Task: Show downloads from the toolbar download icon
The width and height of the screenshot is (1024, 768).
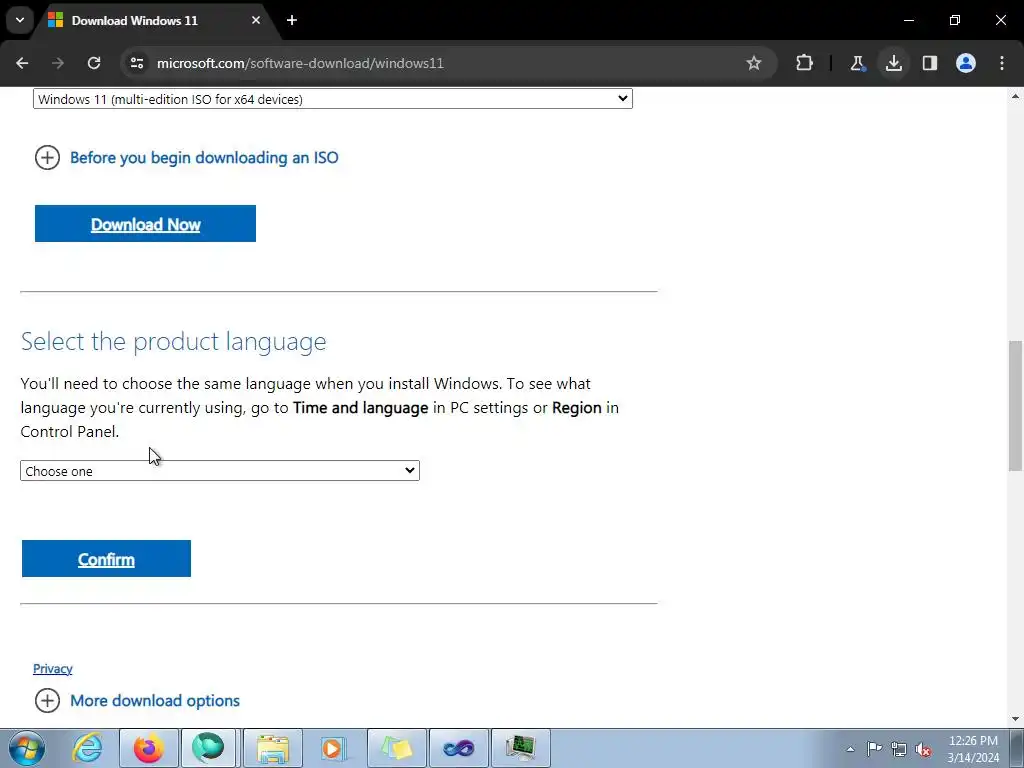Action: tap(893, 63)
